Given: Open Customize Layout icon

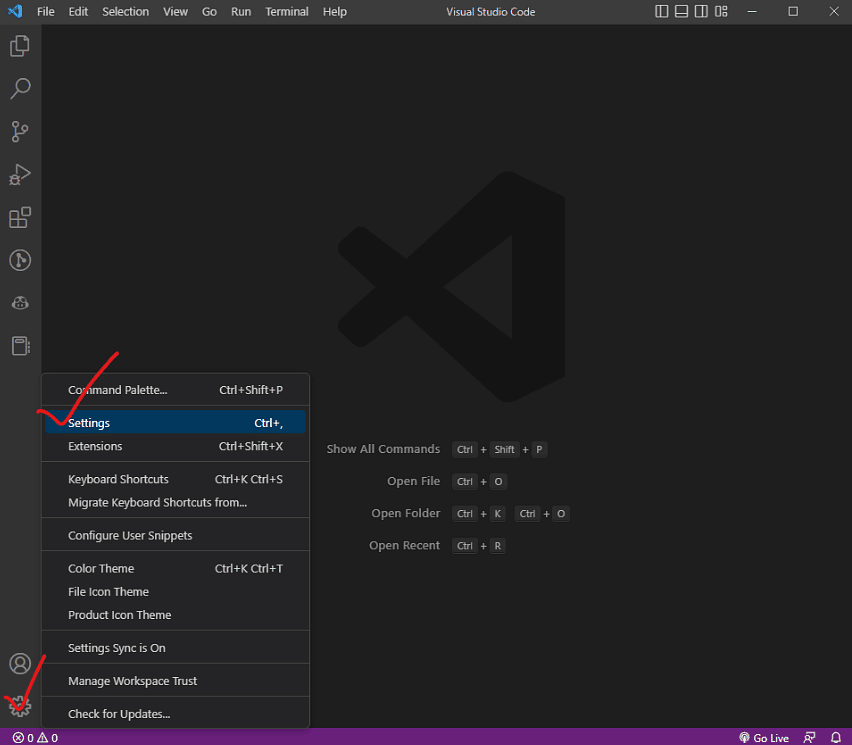Looking at the screenshot, I should coord(722,11).
